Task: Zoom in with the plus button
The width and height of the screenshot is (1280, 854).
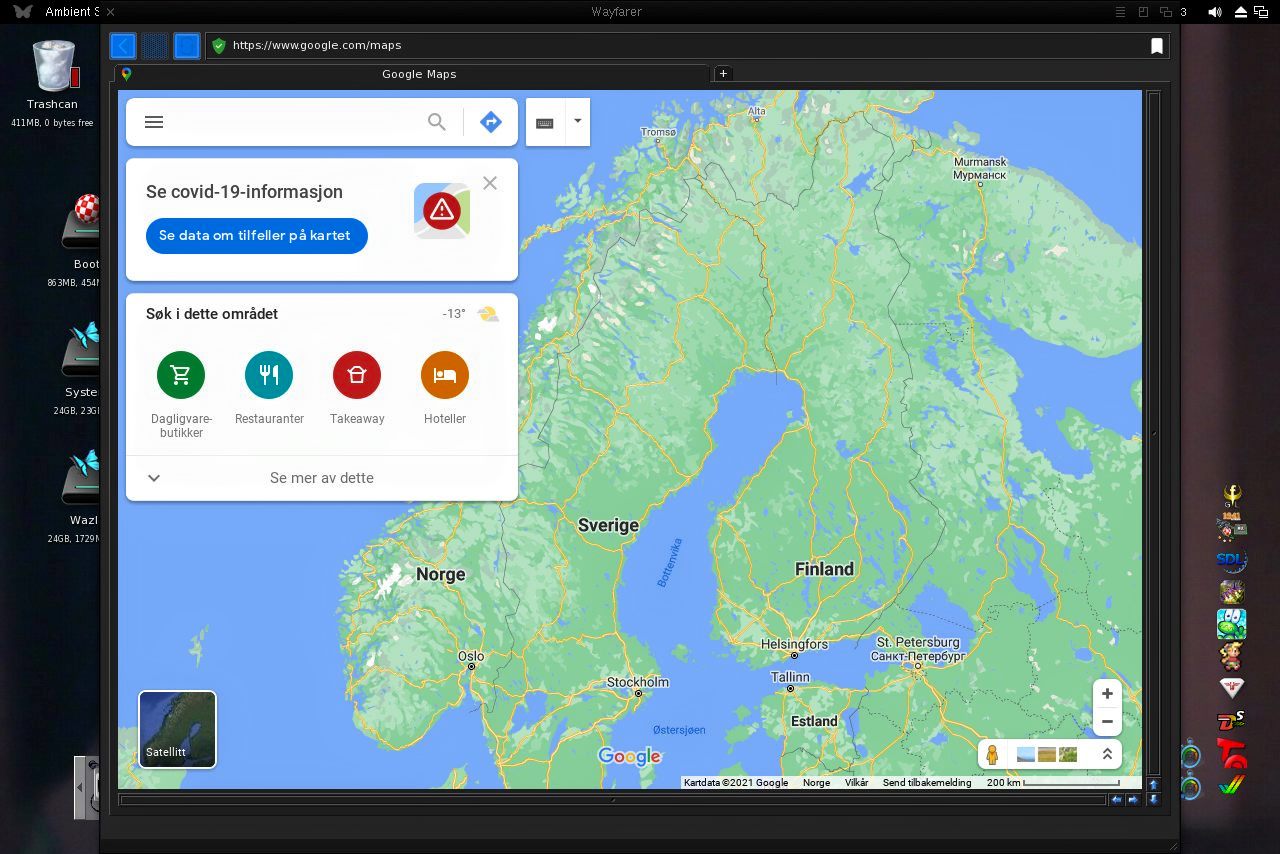Action: click(x=1107, y=694)
